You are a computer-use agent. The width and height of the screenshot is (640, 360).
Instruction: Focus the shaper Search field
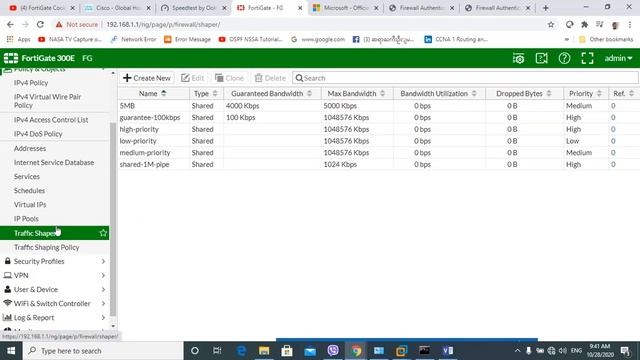coord(465,78)
